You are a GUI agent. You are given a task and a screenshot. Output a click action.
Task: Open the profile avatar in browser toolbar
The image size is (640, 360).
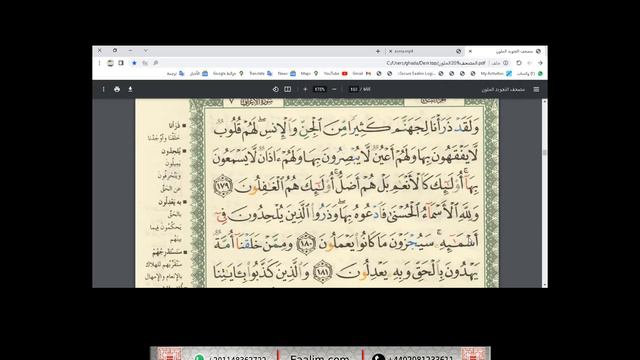(x=110, y=63)
